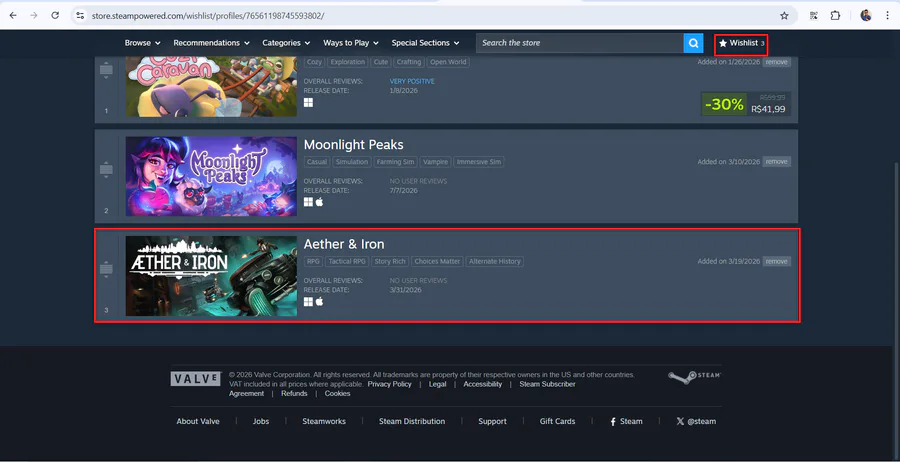The width and height of the screenshot is (900, 462).
Task: Expand the Browse dropdown menu
Action: coord(142,43)
